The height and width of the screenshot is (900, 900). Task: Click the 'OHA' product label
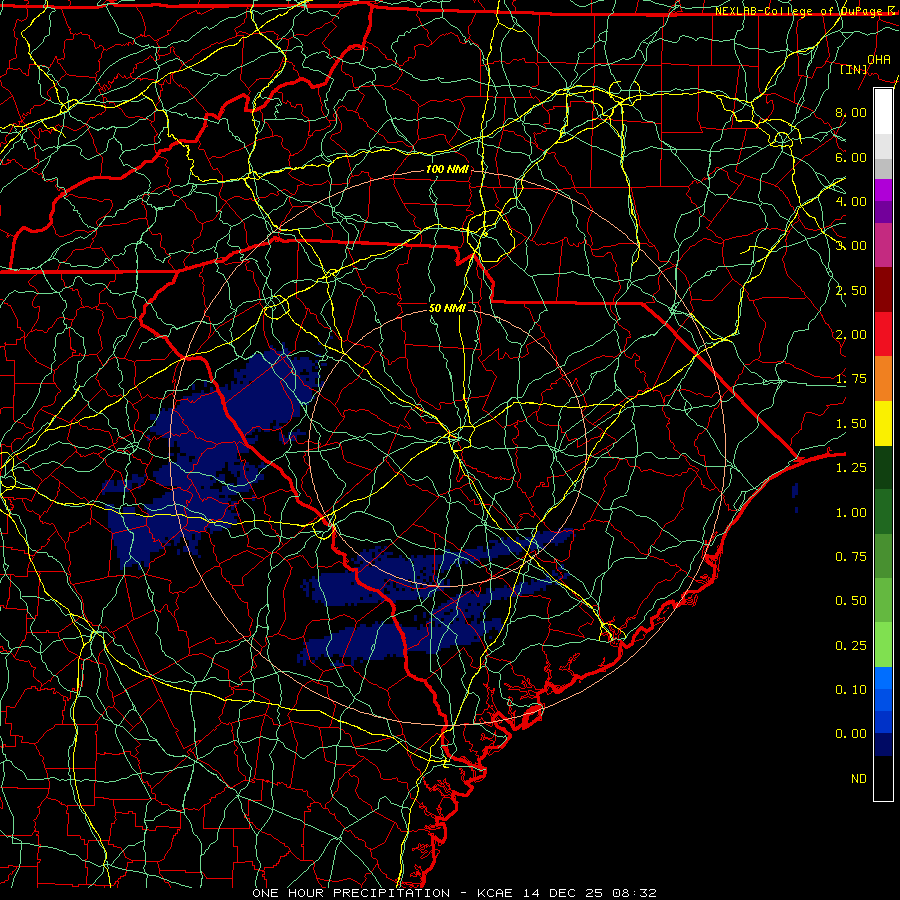pyautogui.click(x=879, y=59)
